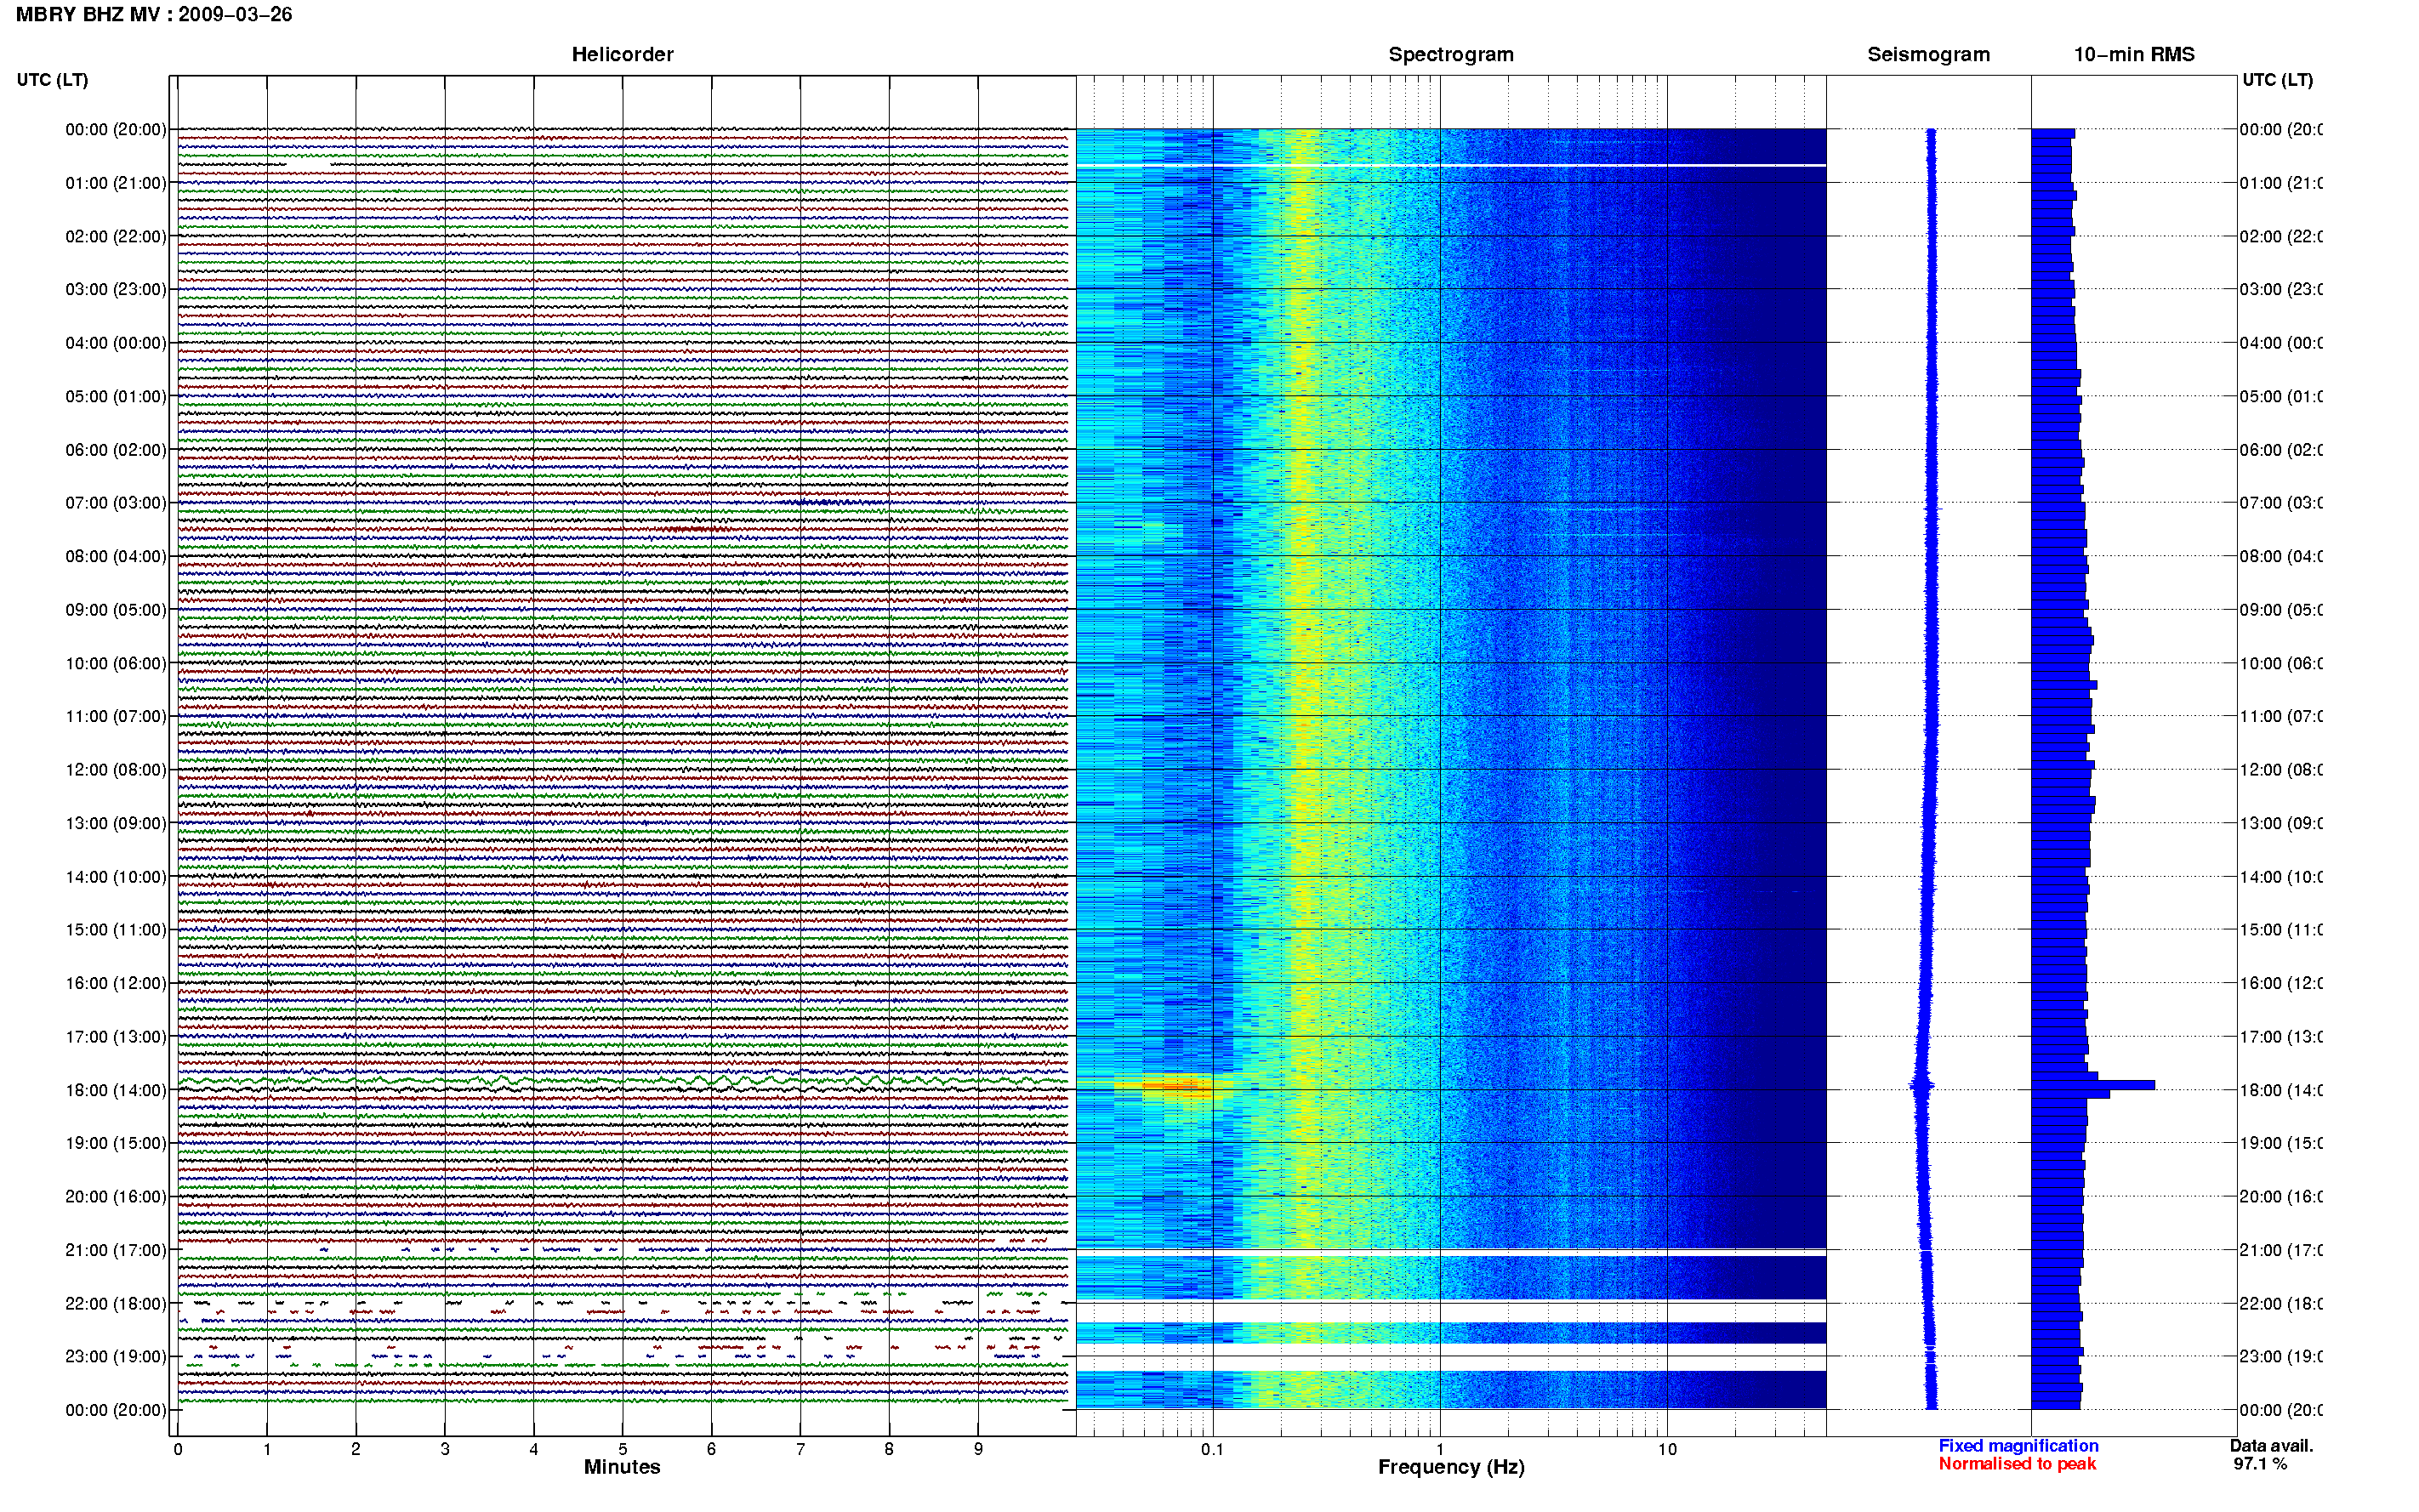Click Helicorder time label '04:00 (00:00)'
Viewport: 2419px width, 1512px height.
pyautogui.click(x=116, y=343)
